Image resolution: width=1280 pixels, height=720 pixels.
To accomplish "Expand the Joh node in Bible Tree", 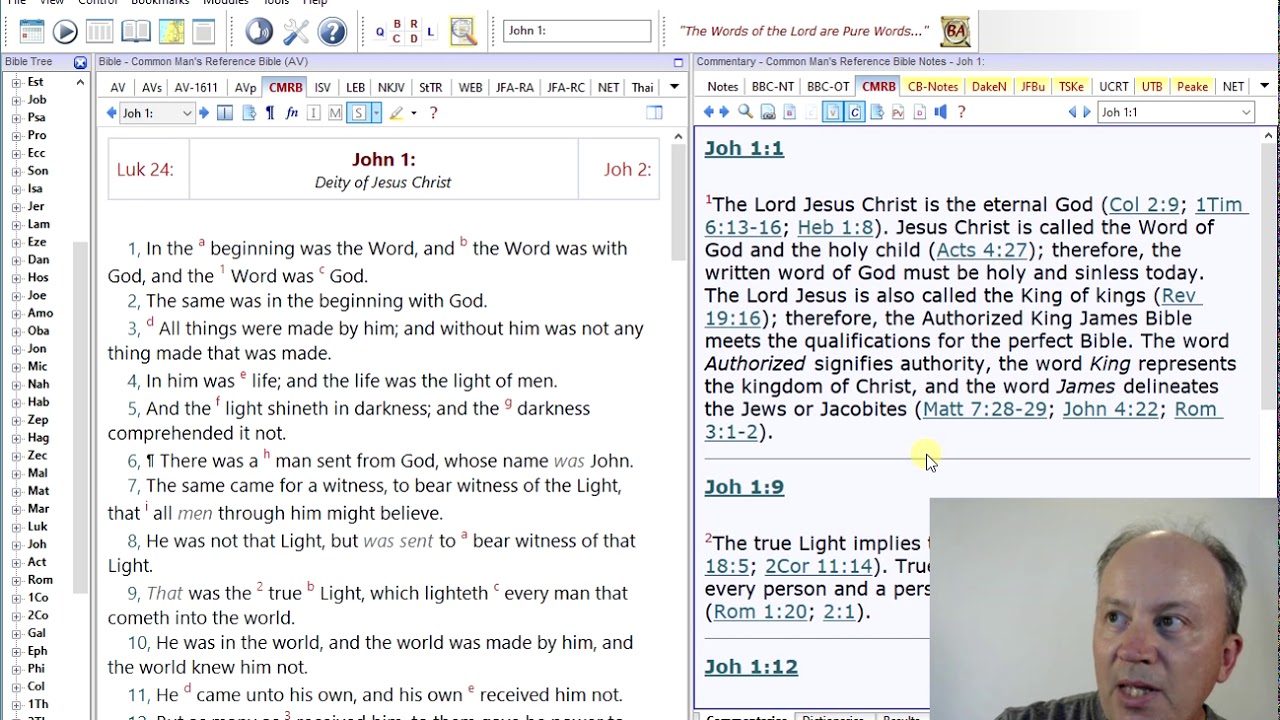I will tap(17, 545).
